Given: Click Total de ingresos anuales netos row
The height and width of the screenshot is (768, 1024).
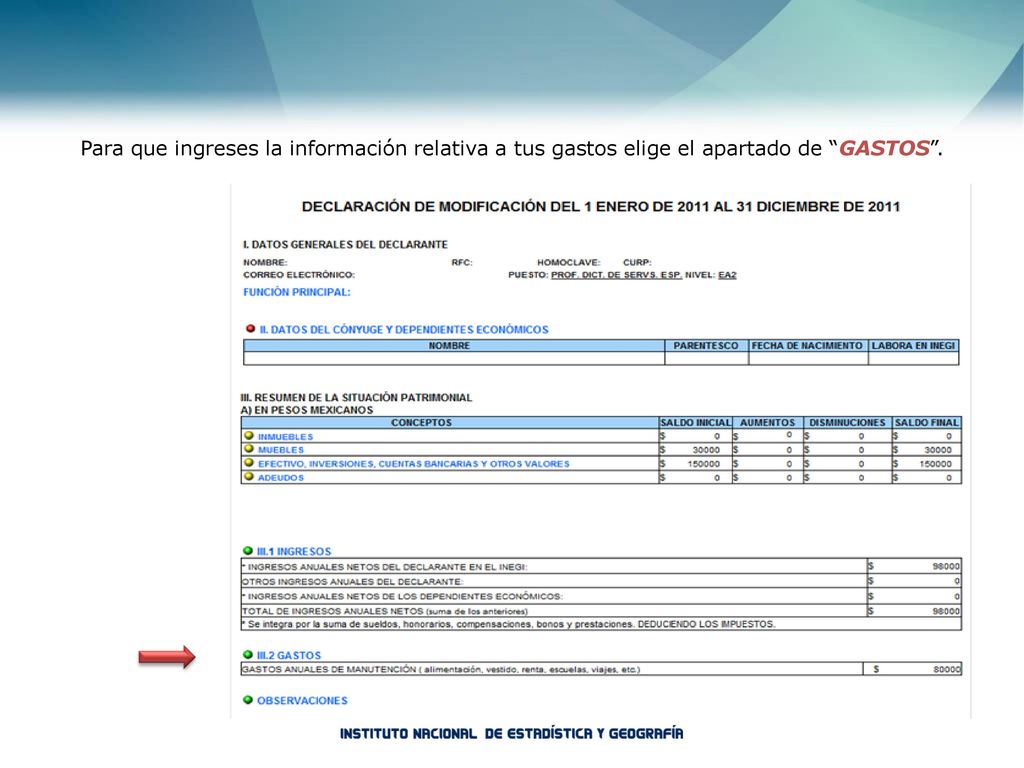Looking at the screenshot, I should [x=601, y=611].
